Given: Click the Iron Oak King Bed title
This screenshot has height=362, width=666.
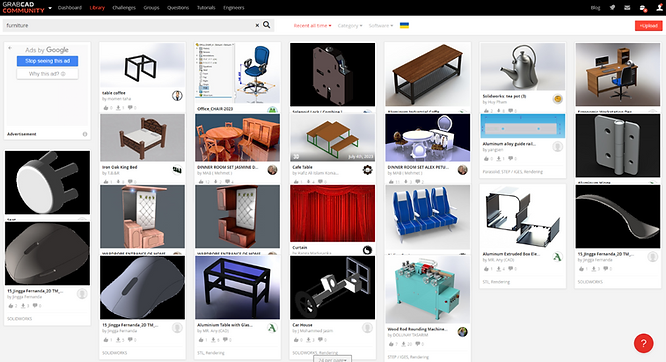Looking at the screenshot, I should tap(119, 167).
